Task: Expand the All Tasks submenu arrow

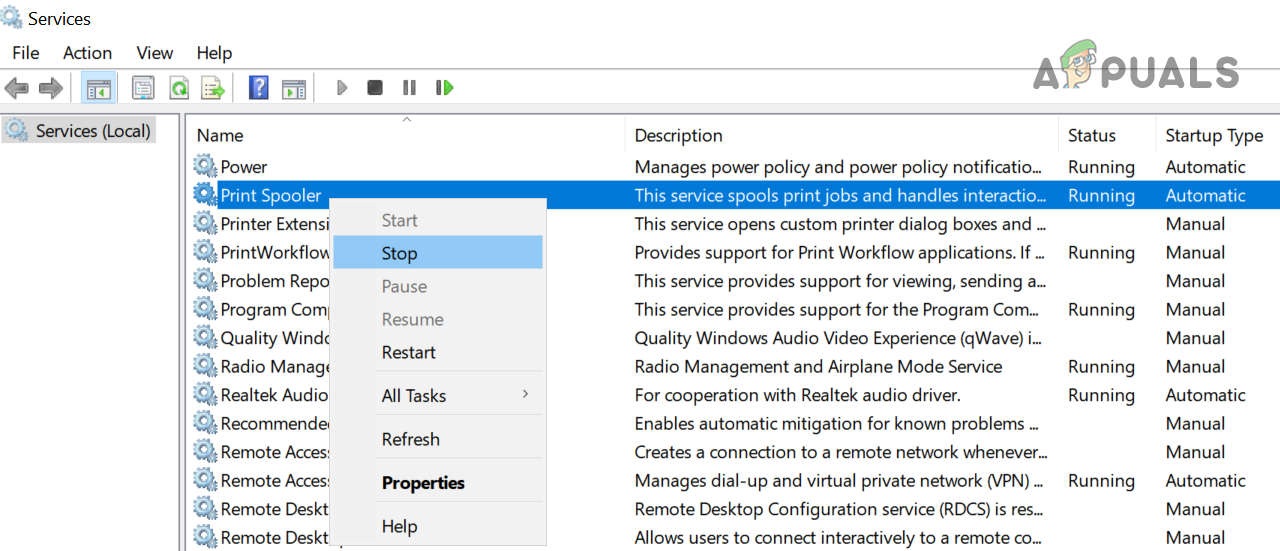Action: 525,395
